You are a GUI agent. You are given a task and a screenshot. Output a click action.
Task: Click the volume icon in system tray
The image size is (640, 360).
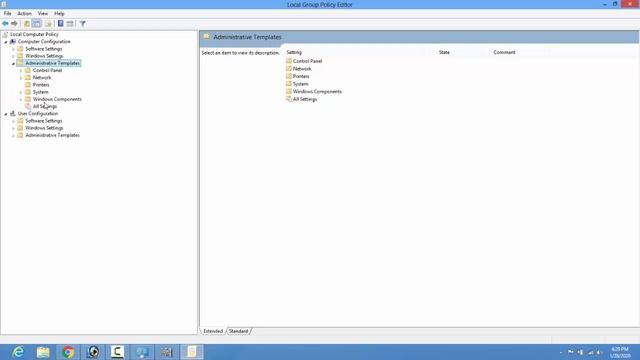599,352
